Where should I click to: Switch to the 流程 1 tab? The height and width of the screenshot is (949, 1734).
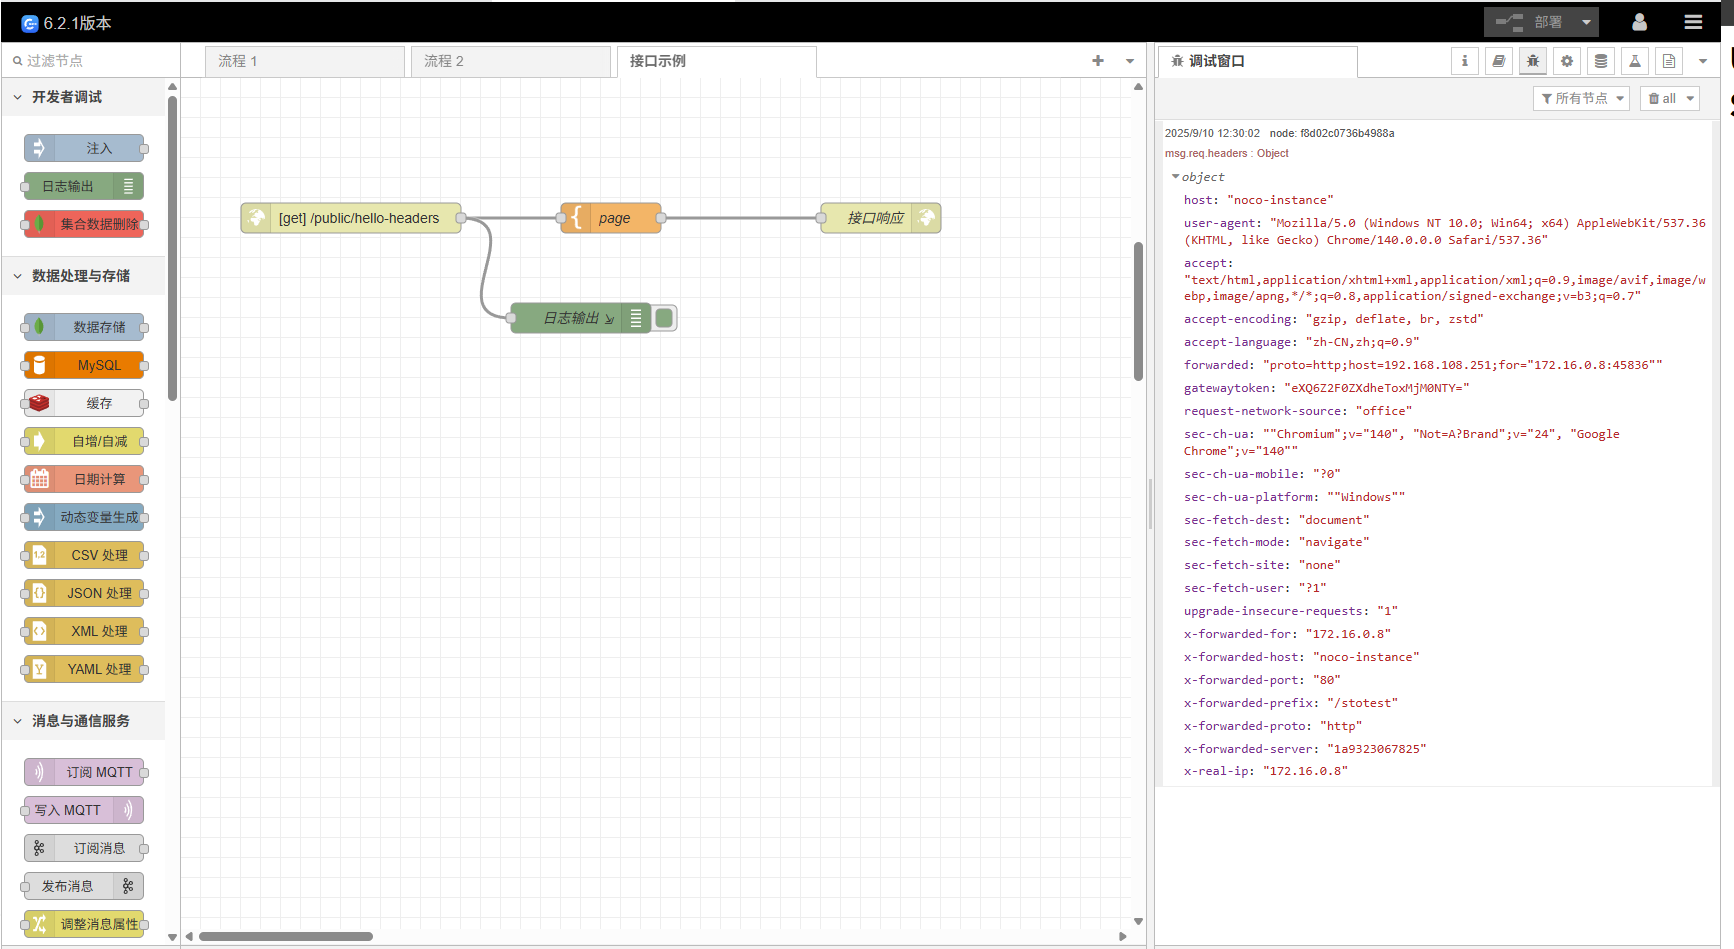pyautogui.click(x=238, y=61)
